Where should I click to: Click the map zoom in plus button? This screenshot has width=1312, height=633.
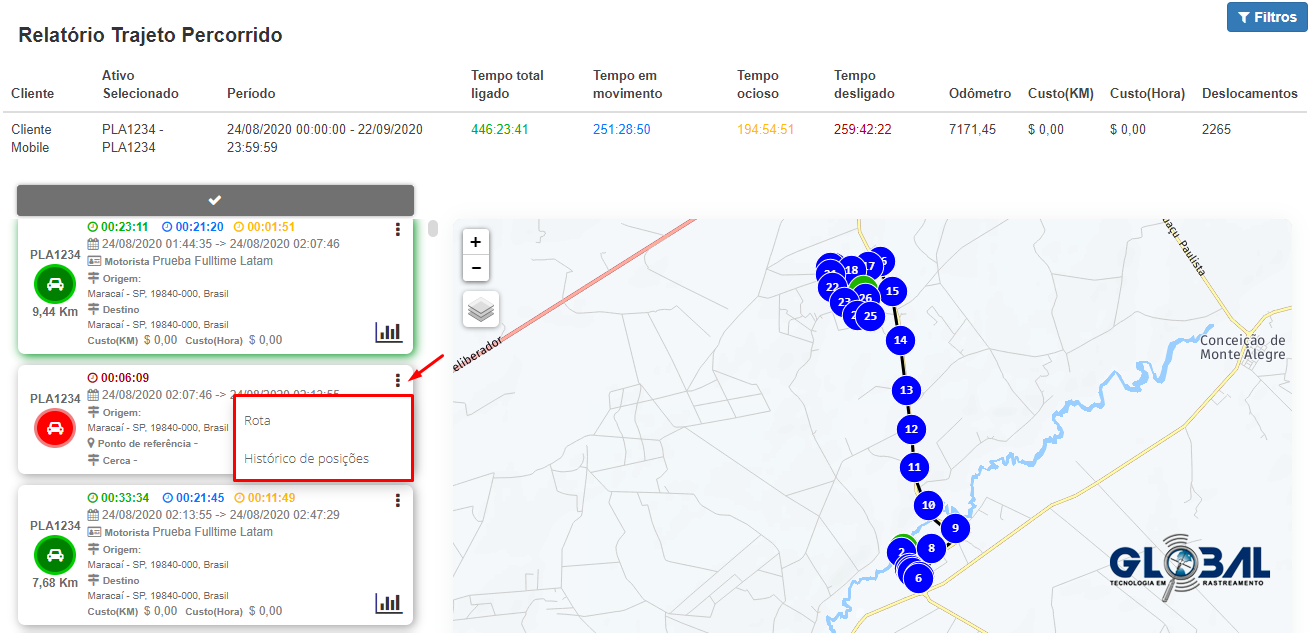pos(475,242)
